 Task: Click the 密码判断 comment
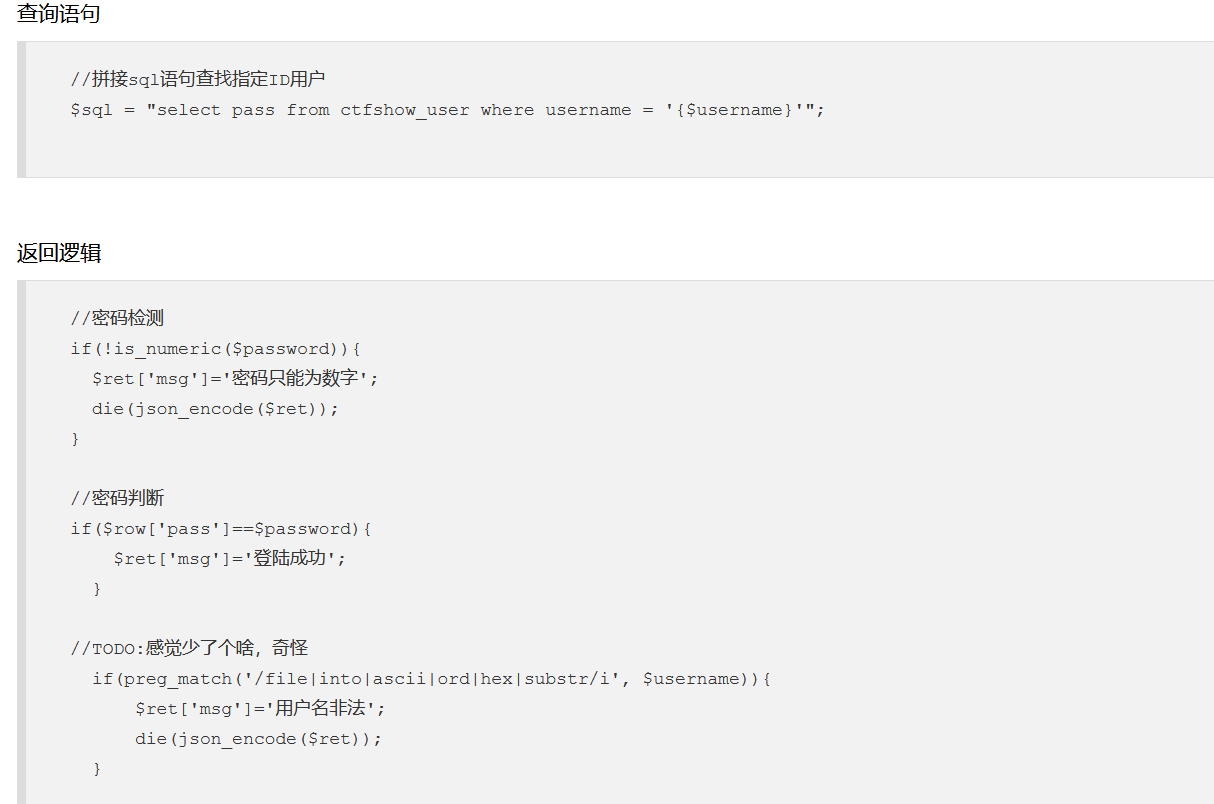(117, 499)
